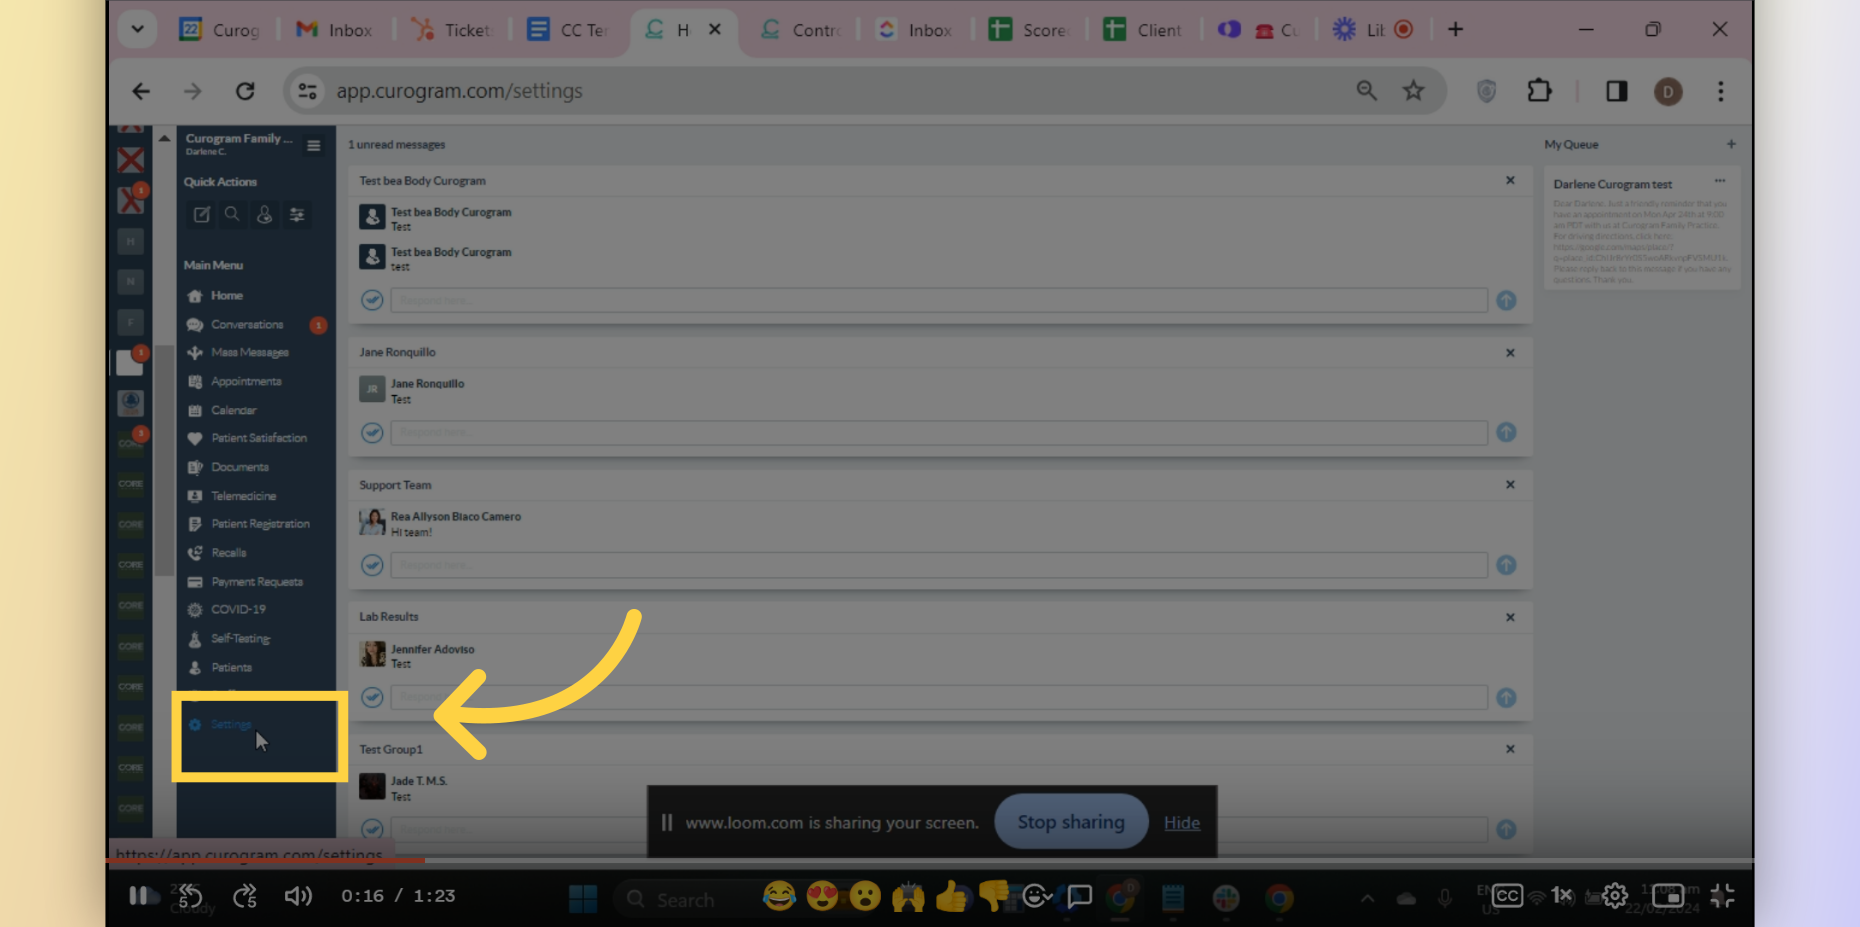Open Settings in the Curogram sidebar
The width and height of the screenshot is (1860, 927).
click(230, 725)
